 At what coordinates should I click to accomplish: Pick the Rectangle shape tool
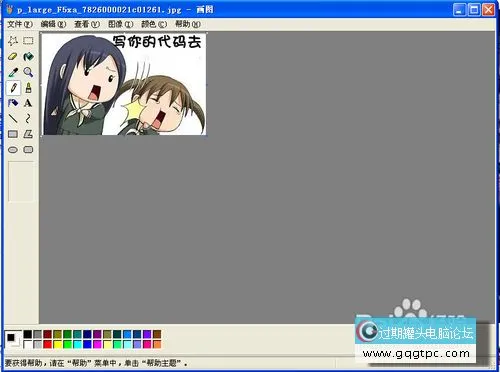13,134
